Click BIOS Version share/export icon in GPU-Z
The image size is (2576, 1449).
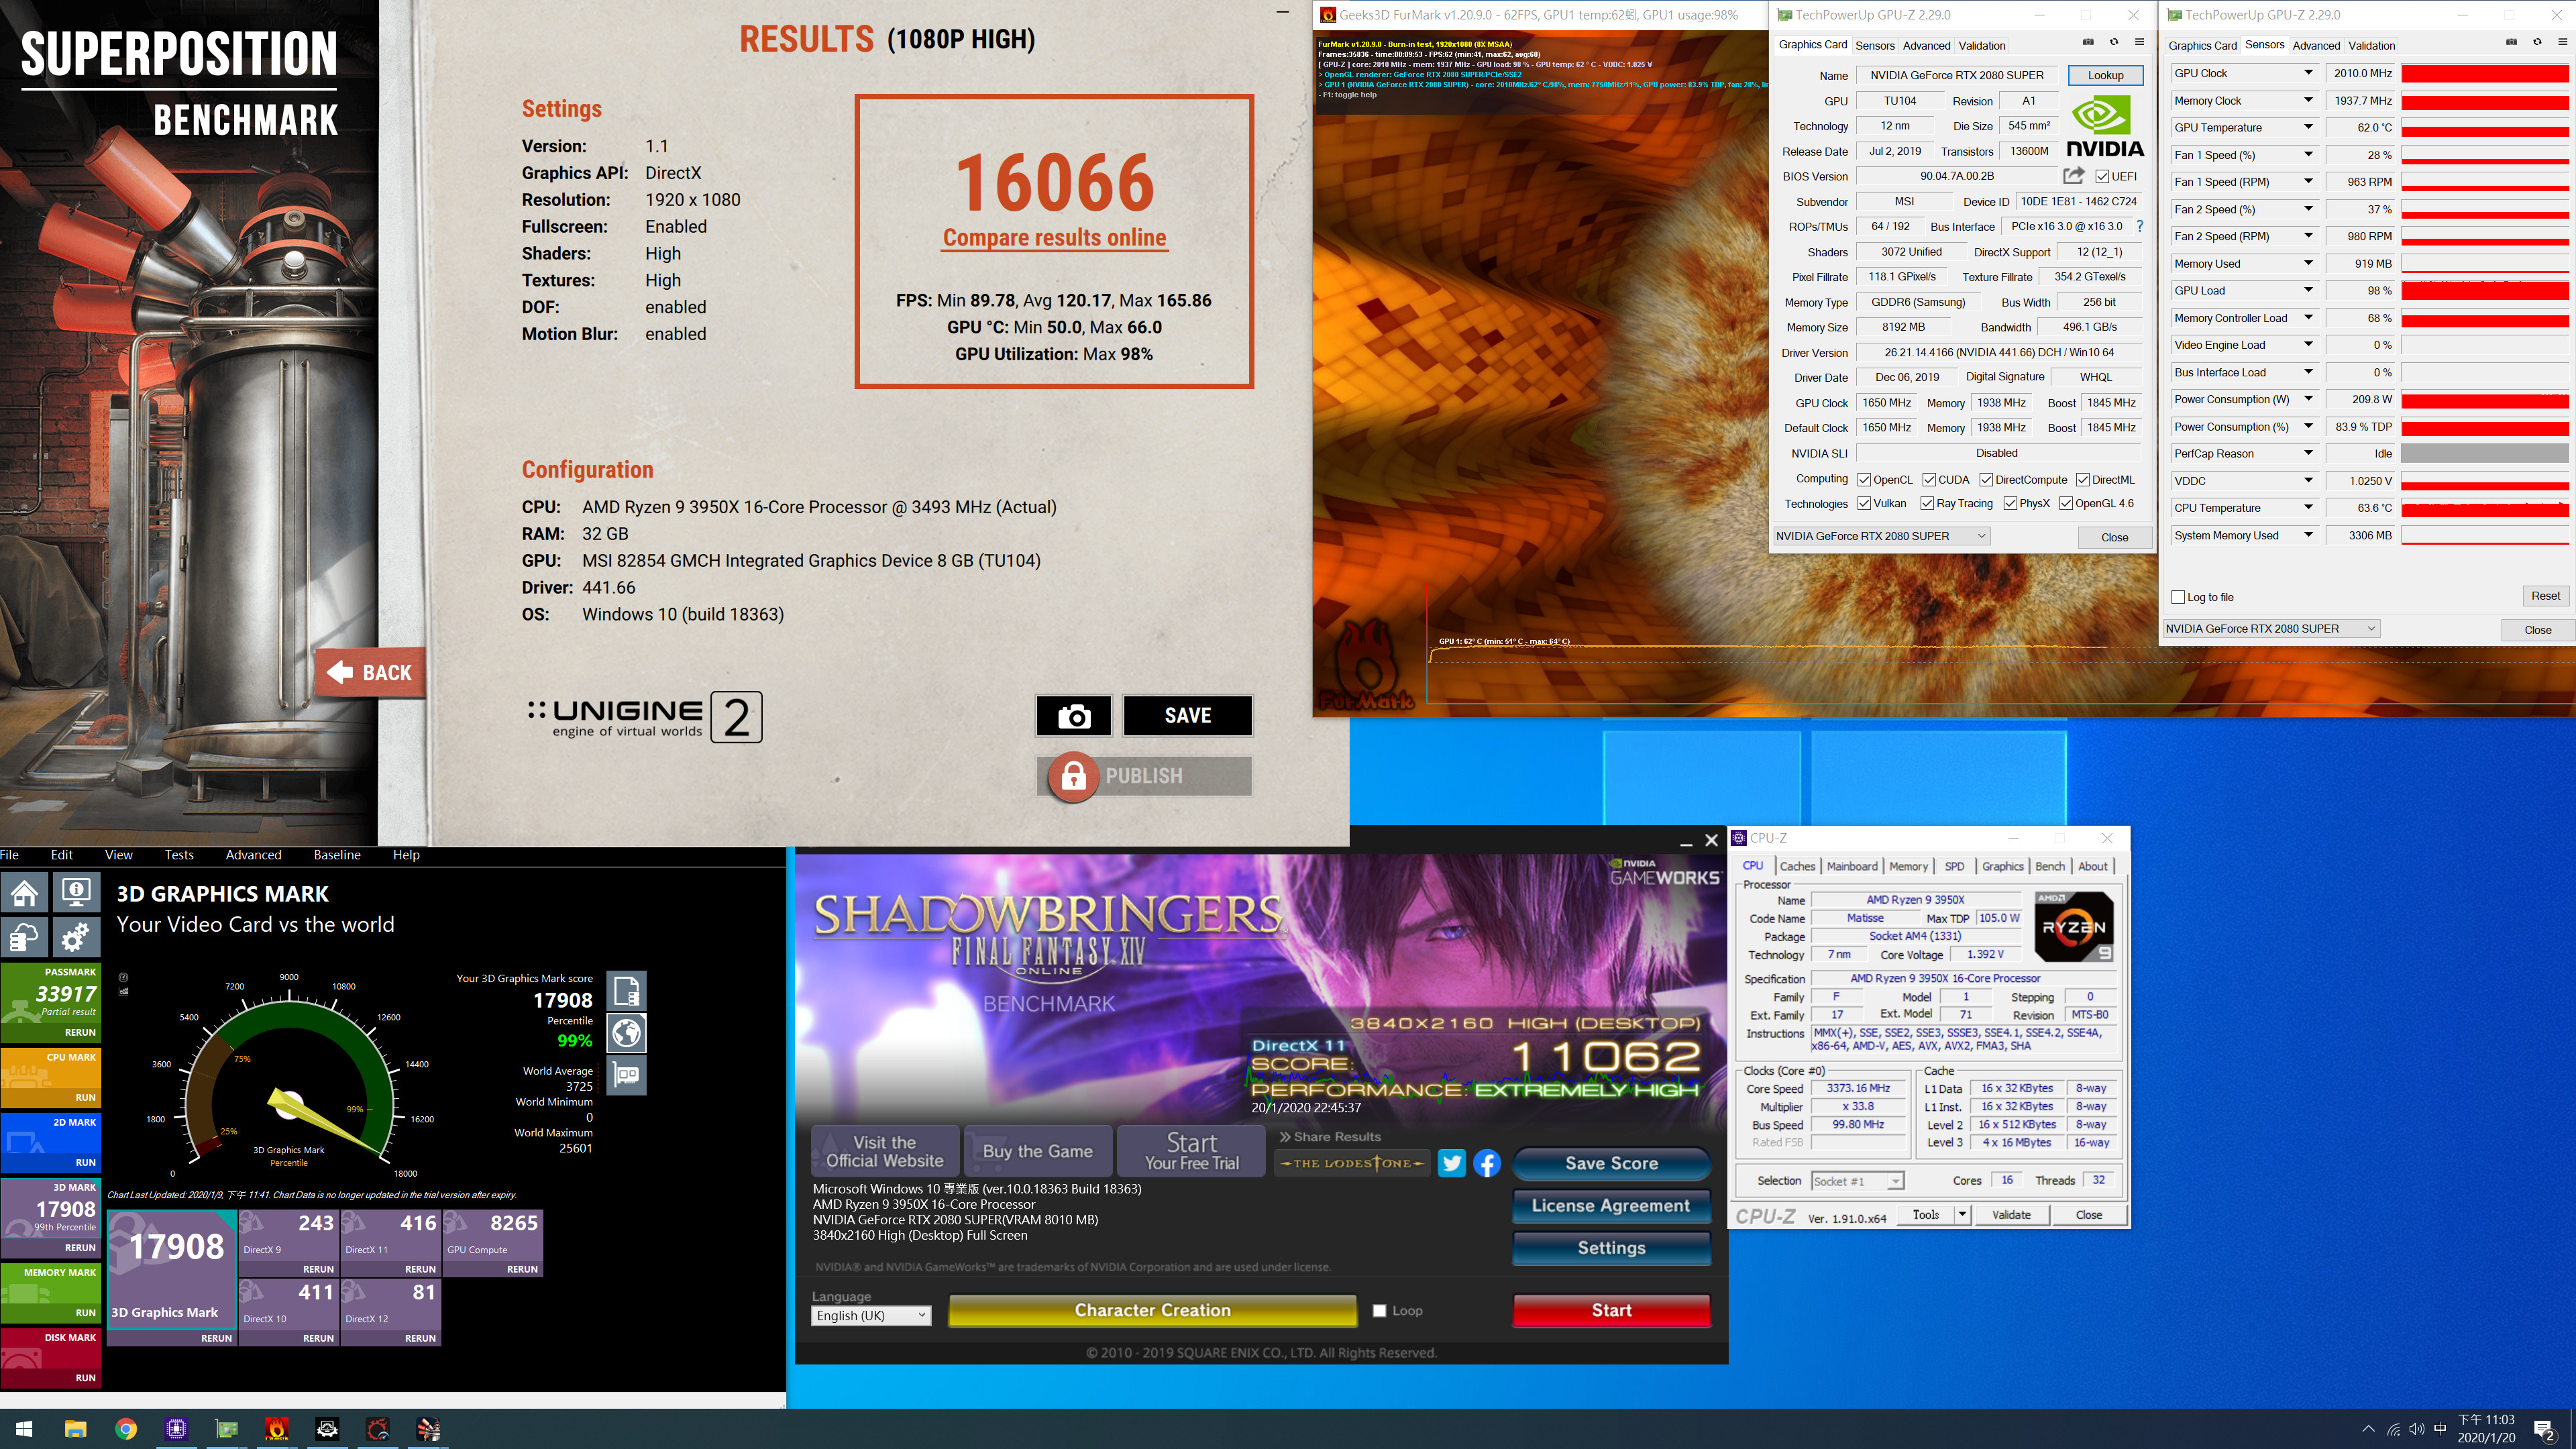point(2073,176)
